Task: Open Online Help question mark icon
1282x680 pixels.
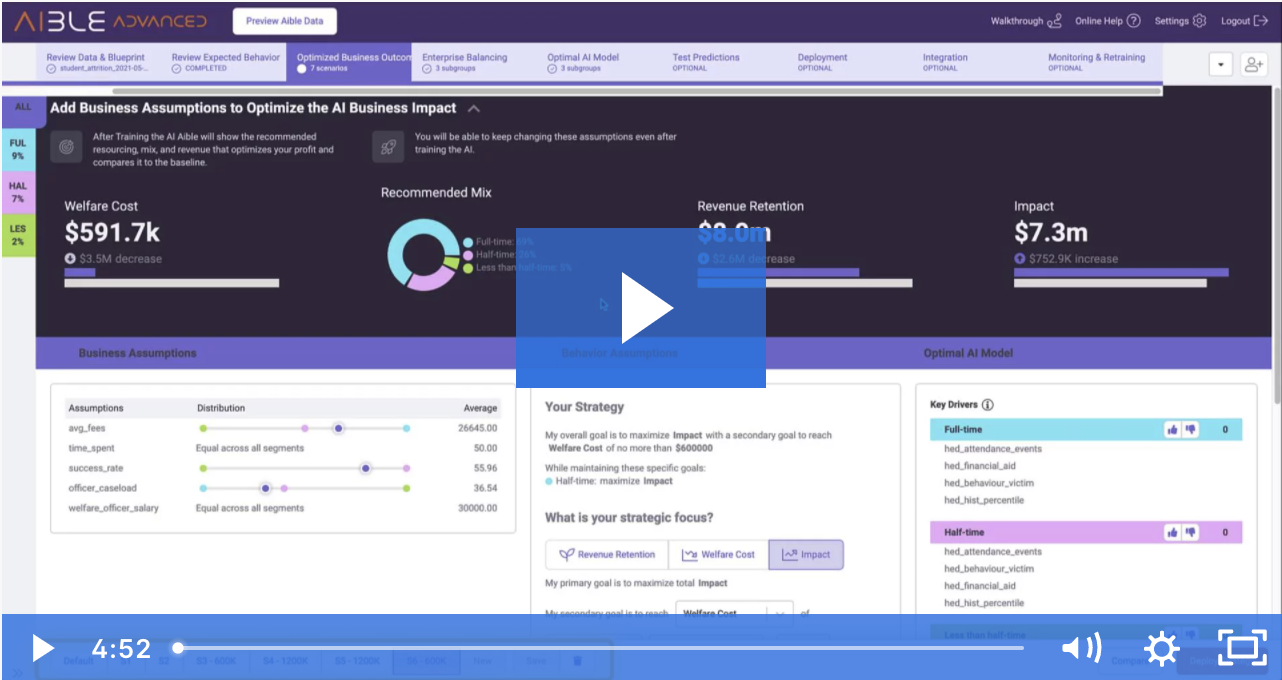Action: click(x=1133, y=21)
